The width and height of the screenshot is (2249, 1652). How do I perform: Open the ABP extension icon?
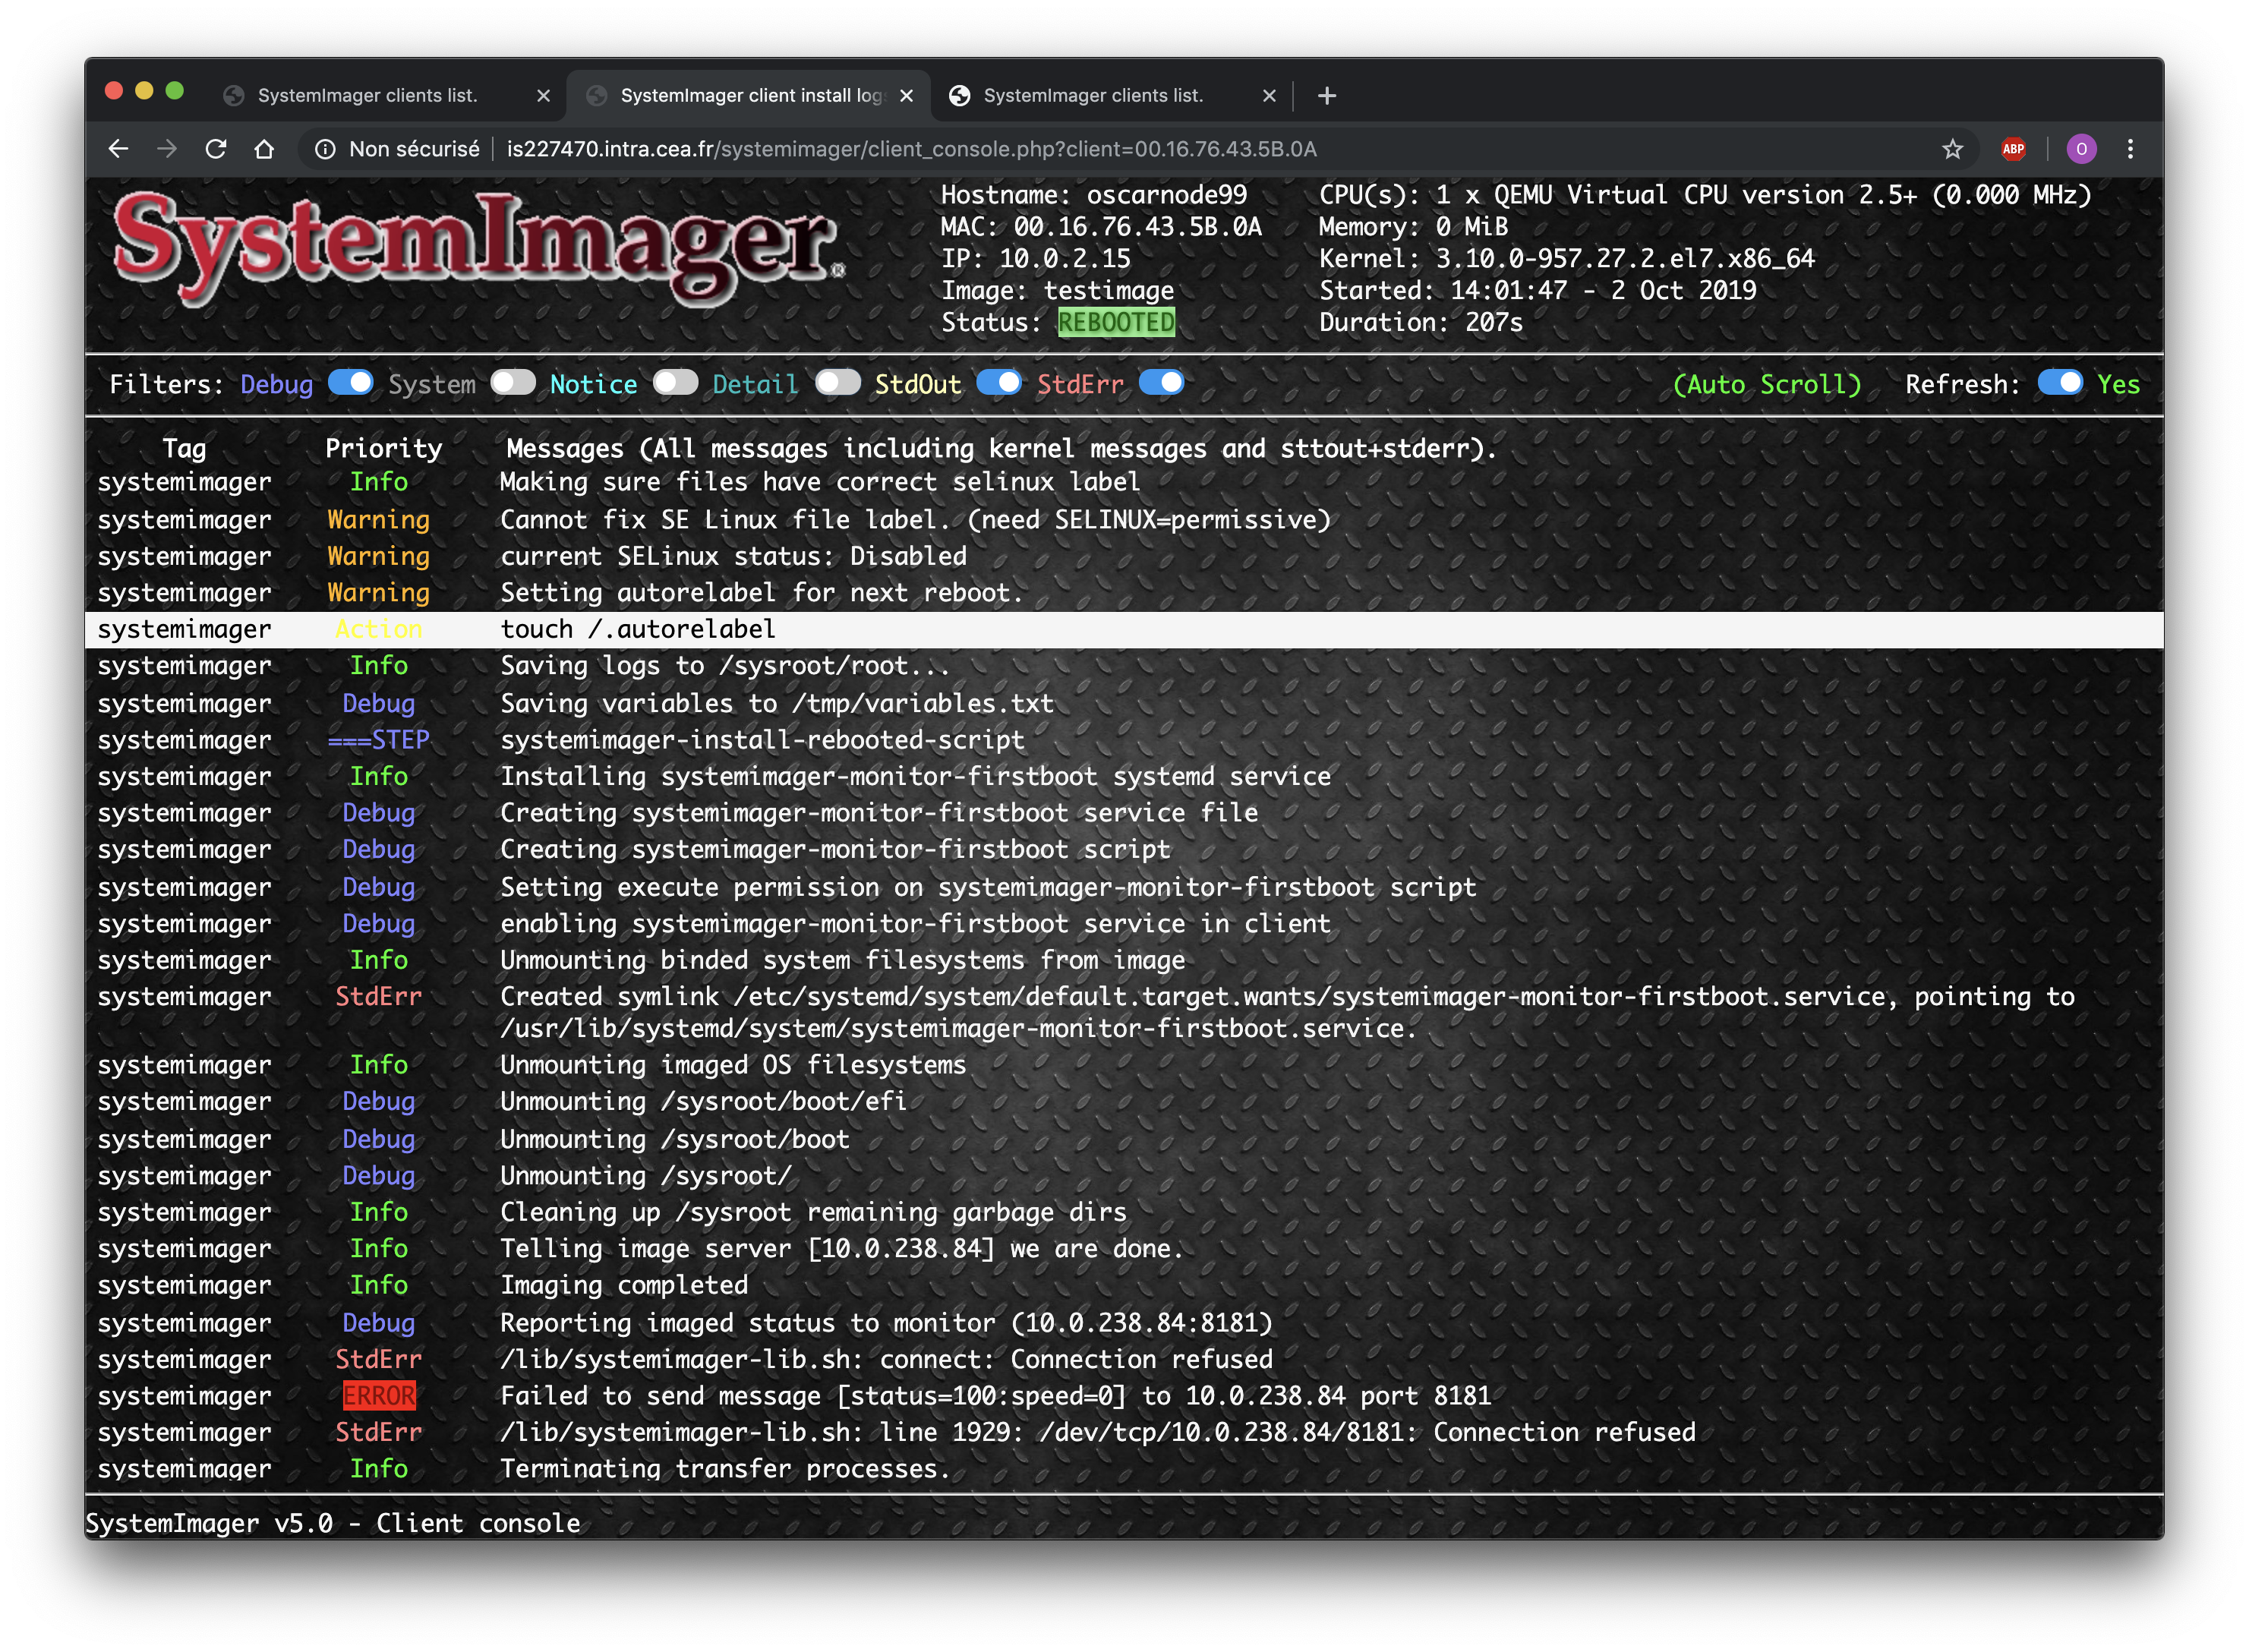[2013, 149]
